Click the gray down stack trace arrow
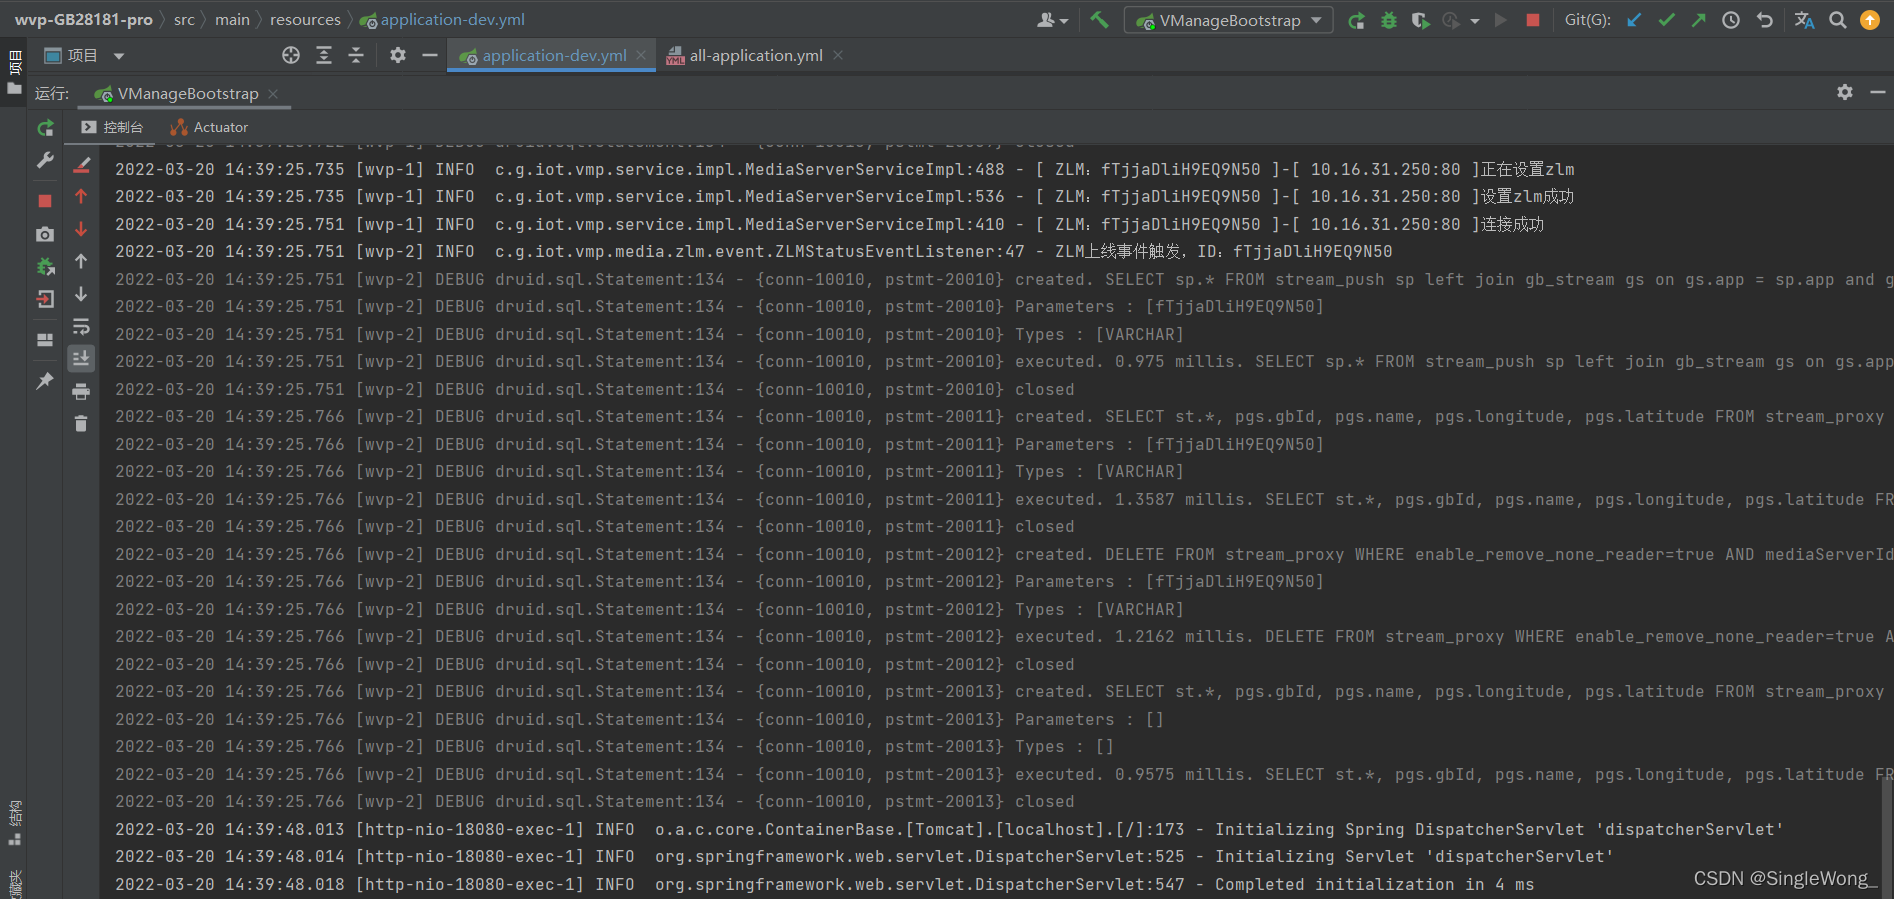Image resolution: width=1894 pixels, height=899 pixels. 82,294
